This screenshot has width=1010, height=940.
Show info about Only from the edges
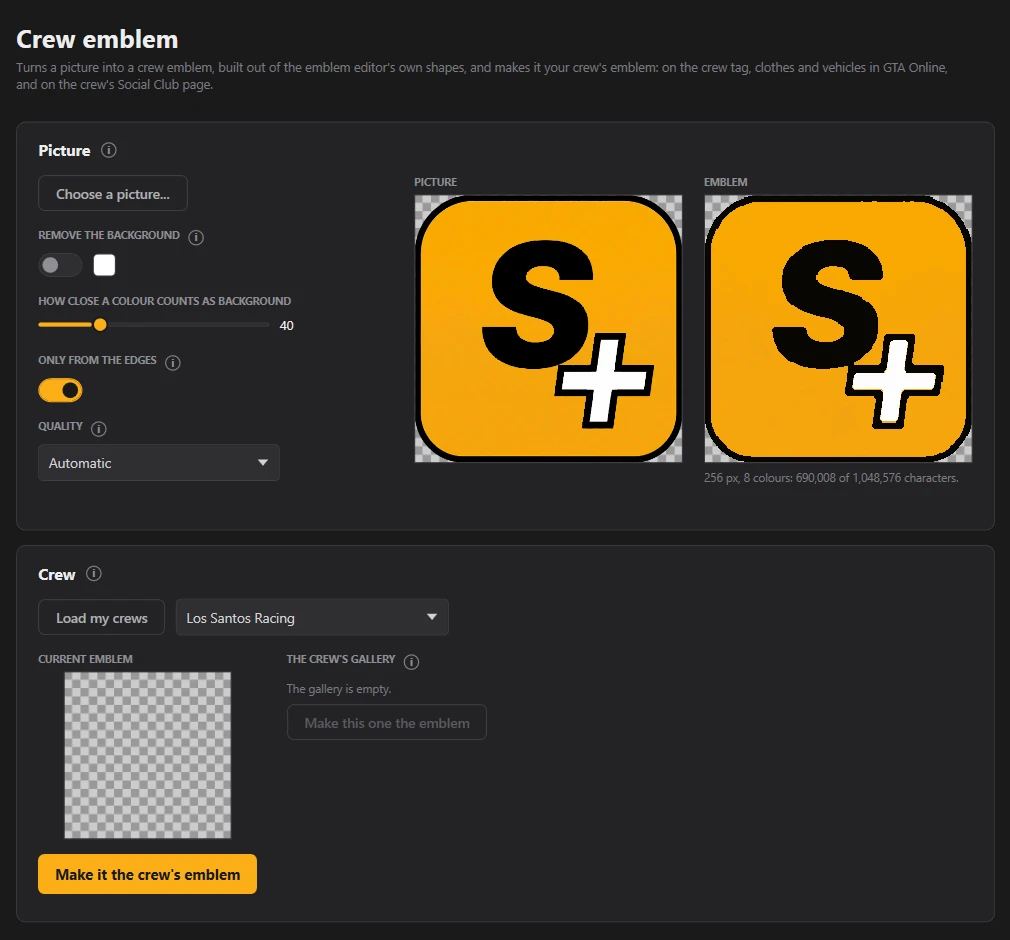[173, 362]
